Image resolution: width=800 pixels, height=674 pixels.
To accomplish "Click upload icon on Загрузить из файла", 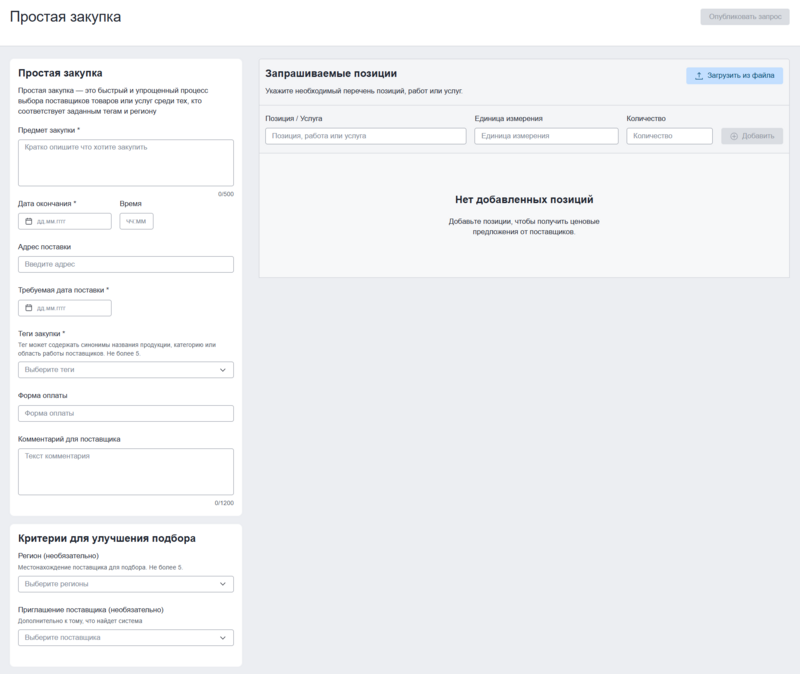I will 699,76.
